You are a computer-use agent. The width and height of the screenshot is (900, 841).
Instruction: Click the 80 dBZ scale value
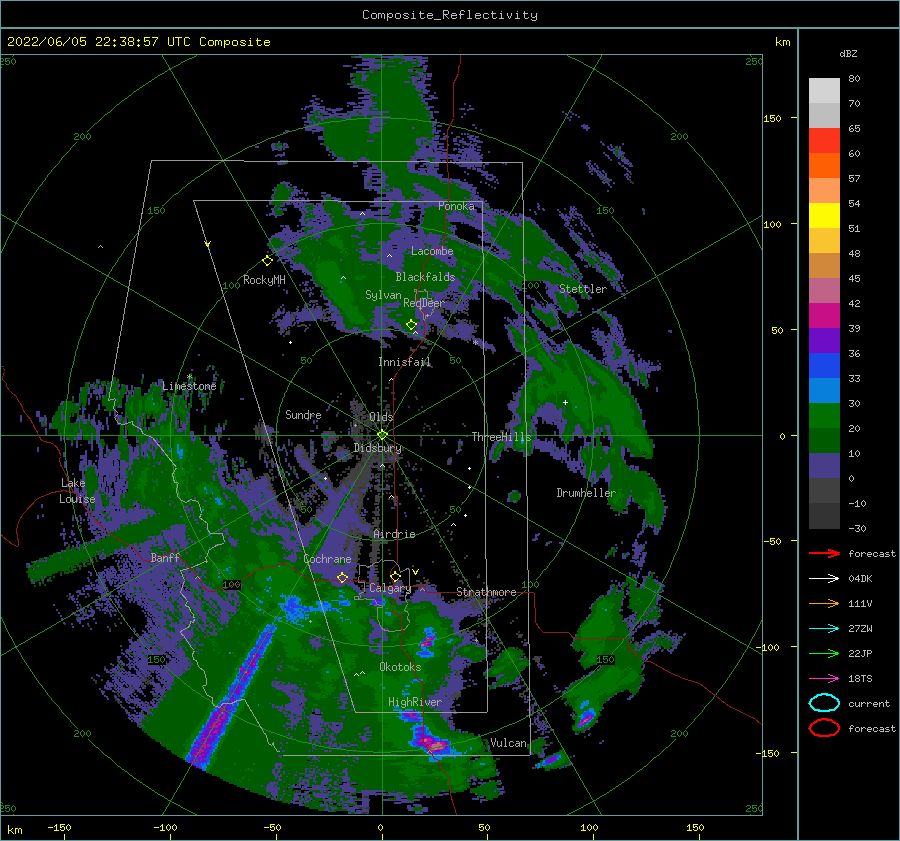(x=854, y=79)
